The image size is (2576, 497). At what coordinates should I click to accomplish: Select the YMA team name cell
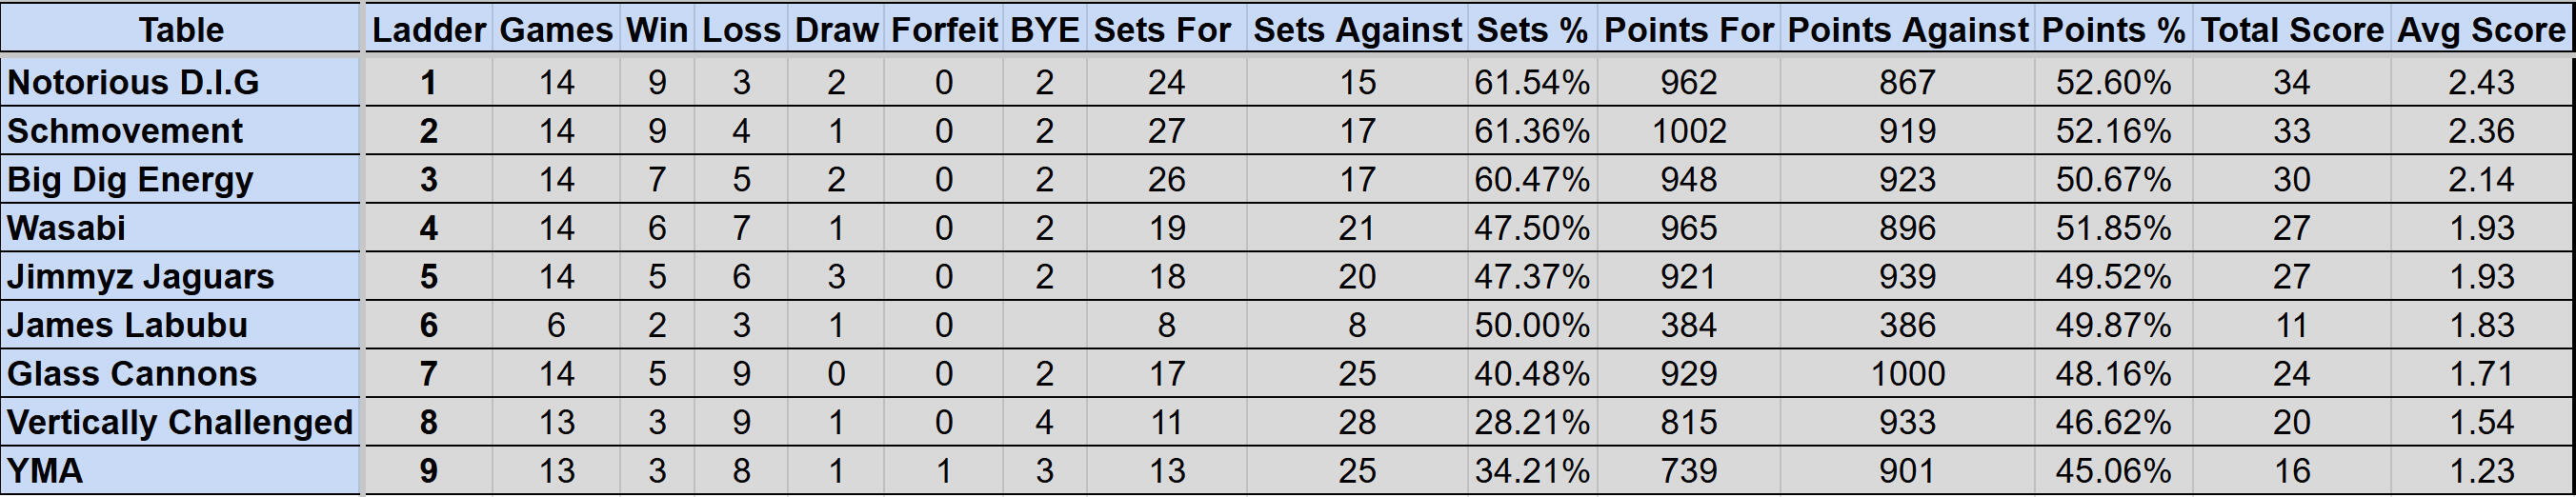pos(180,471)
